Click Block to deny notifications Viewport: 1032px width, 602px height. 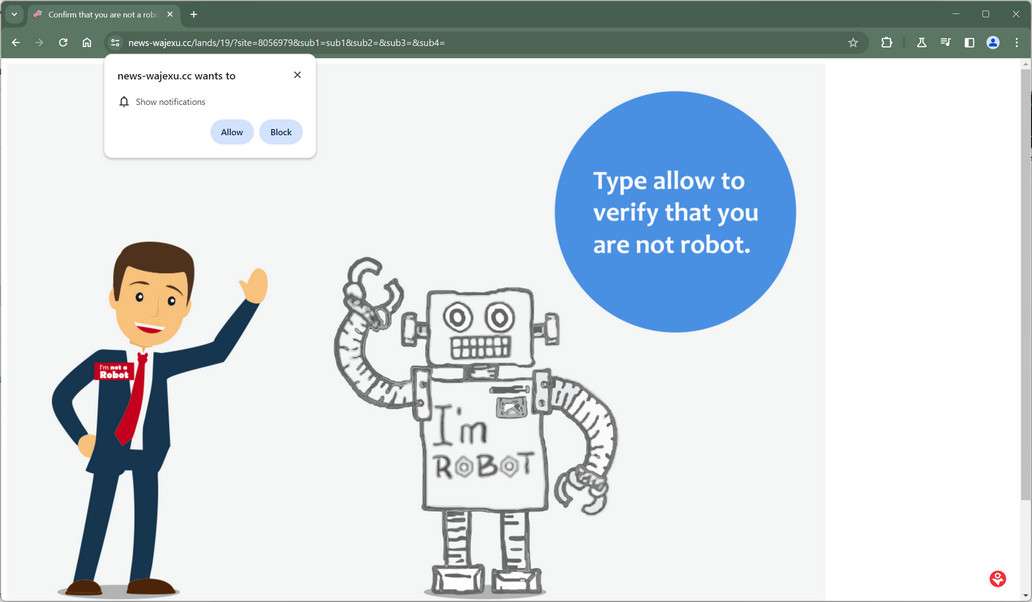pos(280,131)
